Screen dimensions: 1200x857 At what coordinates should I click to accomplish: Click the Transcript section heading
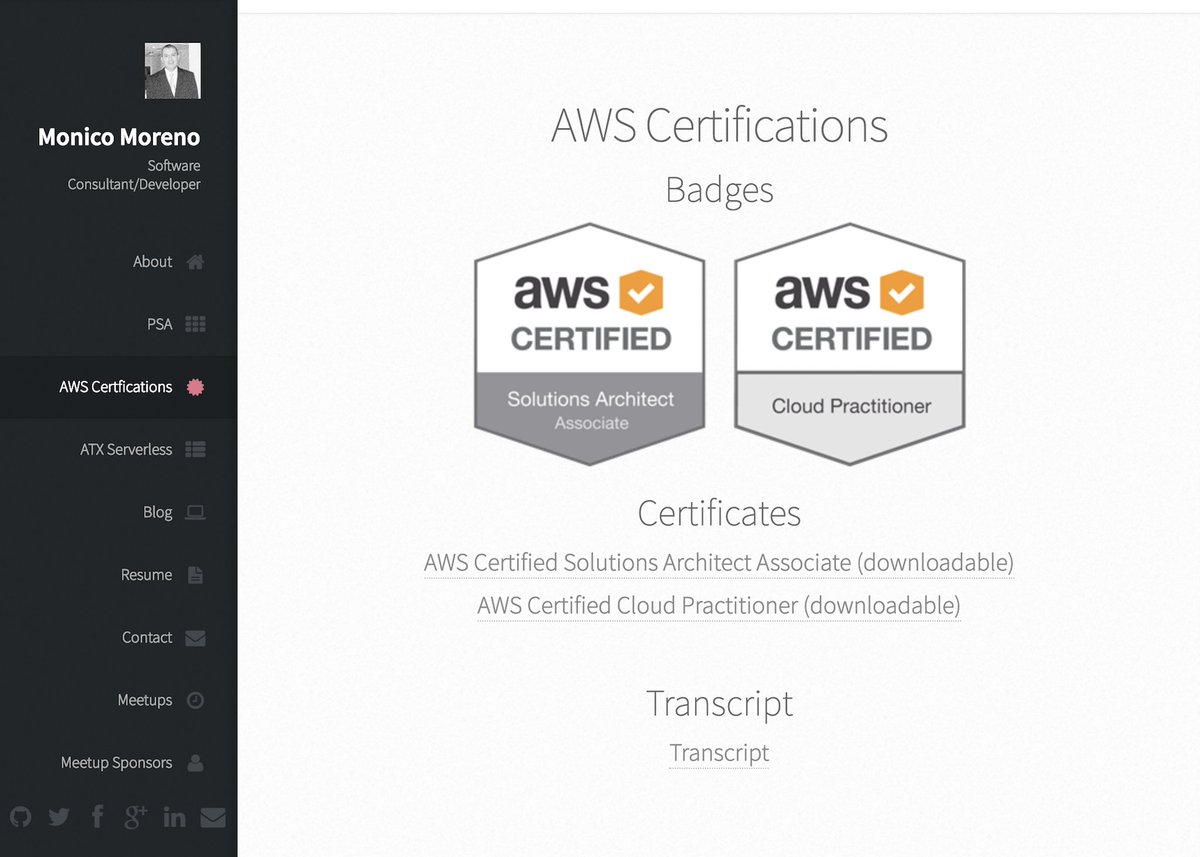[719, 703]
